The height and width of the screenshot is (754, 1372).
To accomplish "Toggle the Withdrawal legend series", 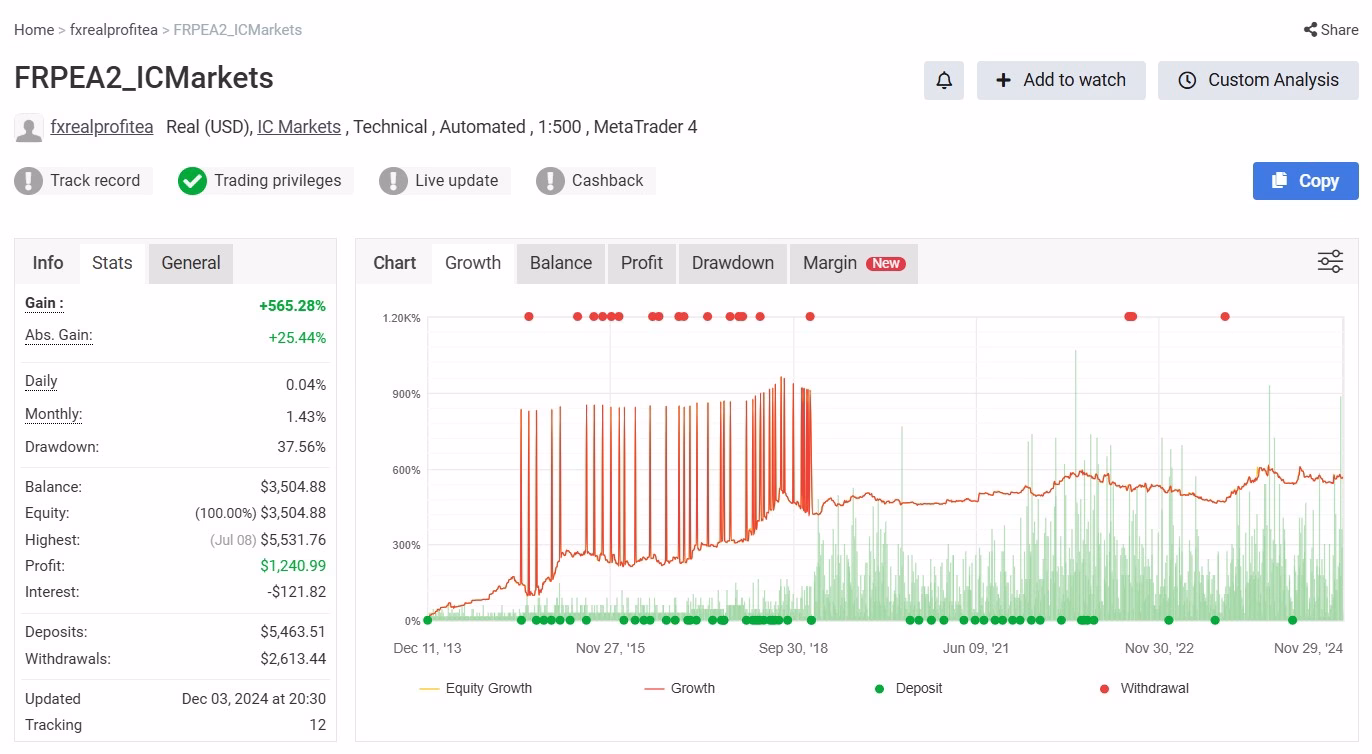I will (1144, 688).
